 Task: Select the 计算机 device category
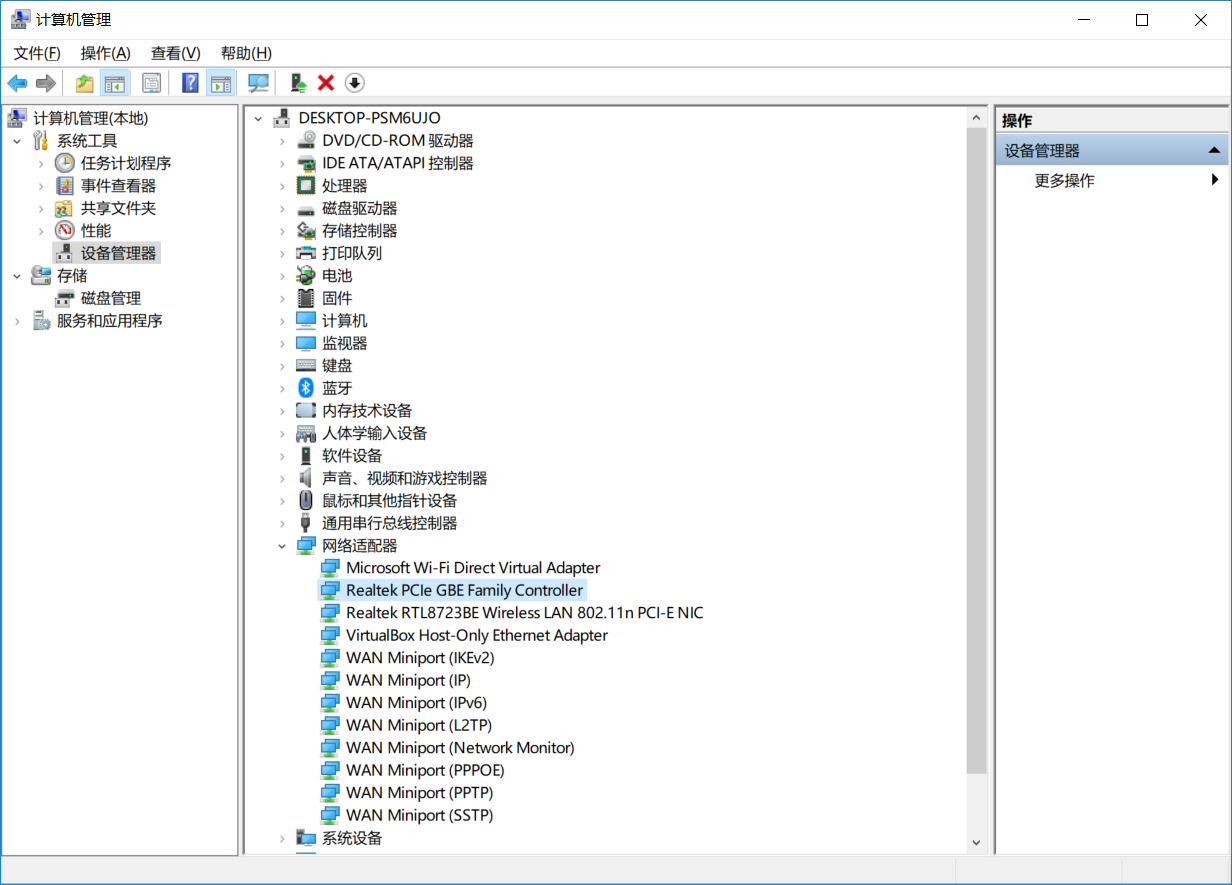[x=344, y=320]
